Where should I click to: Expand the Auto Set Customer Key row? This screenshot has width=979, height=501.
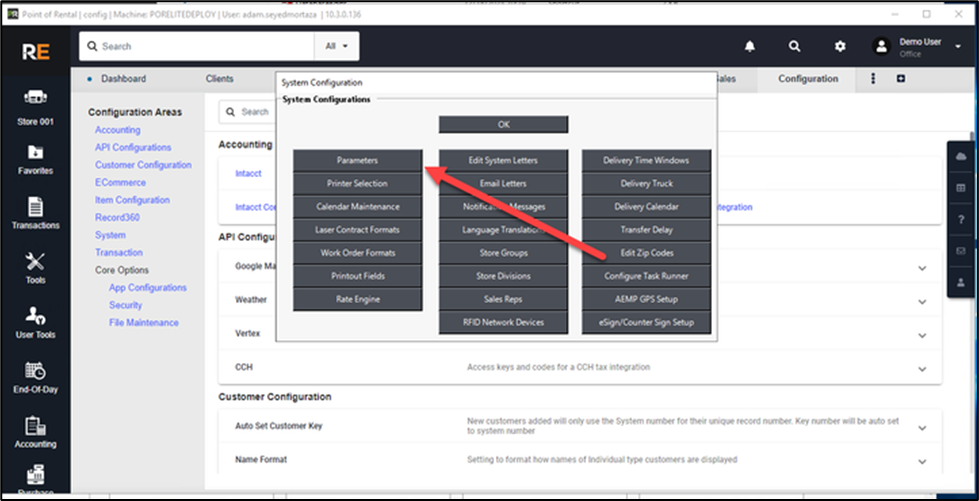pos(921,427)
